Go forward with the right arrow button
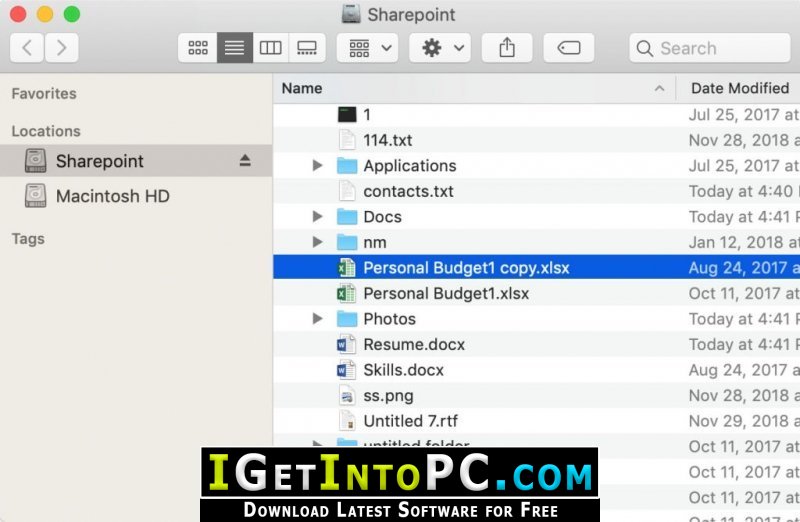Image resolution: width=800 pixels, height=522 pixels. point(62,48)
